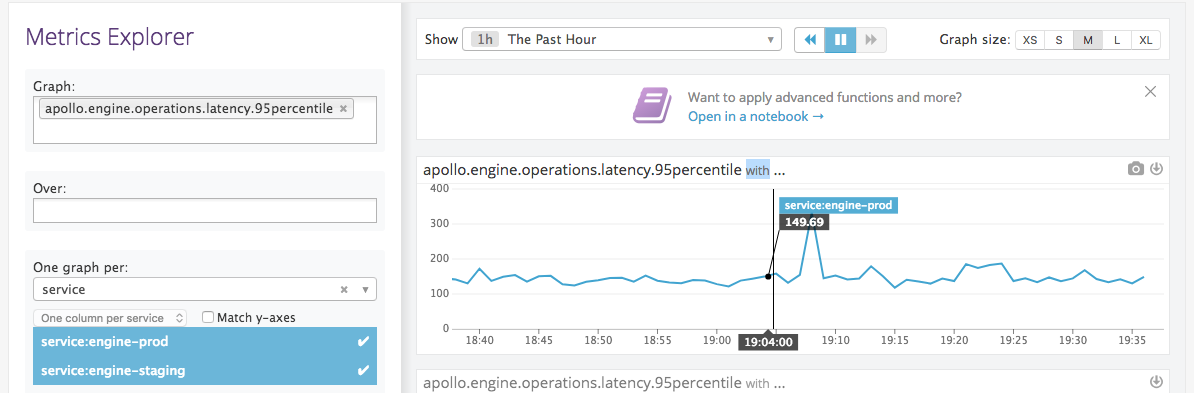Click the export icon on engine-prod graph

(x=1156, y=169)
